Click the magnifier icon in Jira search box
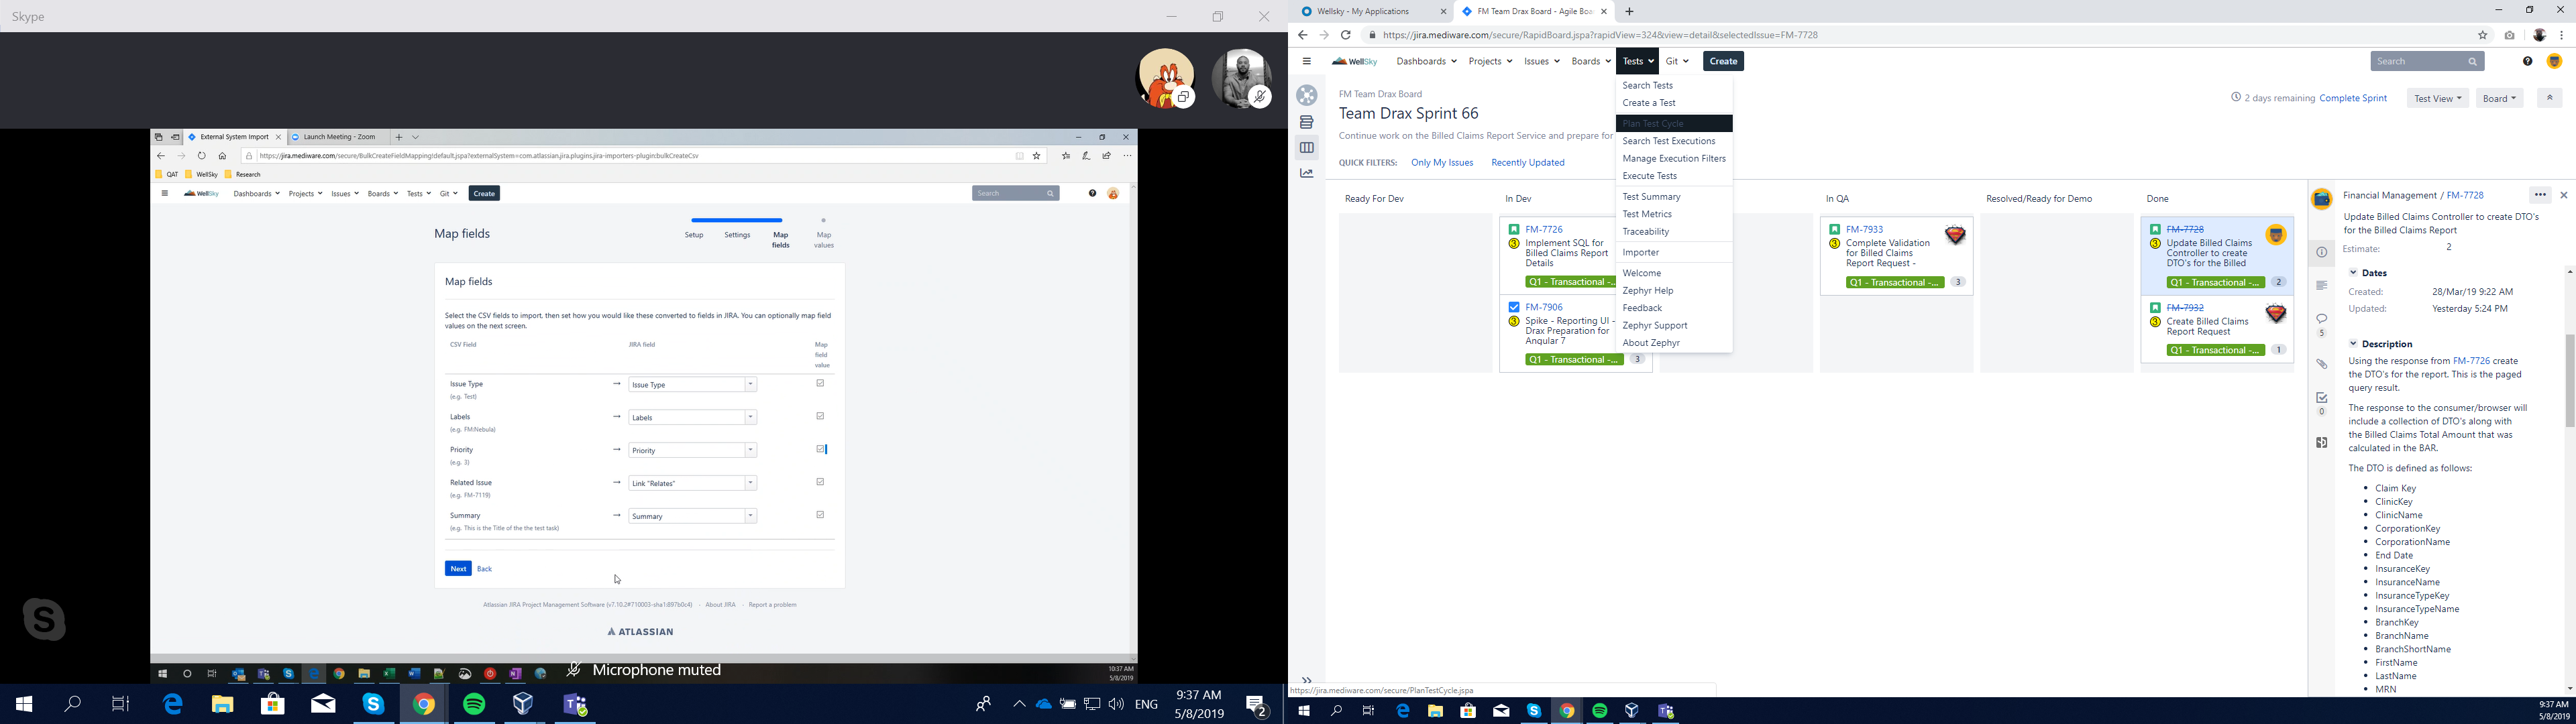This screenshot has width=2576, height=724. (2472, 62)
